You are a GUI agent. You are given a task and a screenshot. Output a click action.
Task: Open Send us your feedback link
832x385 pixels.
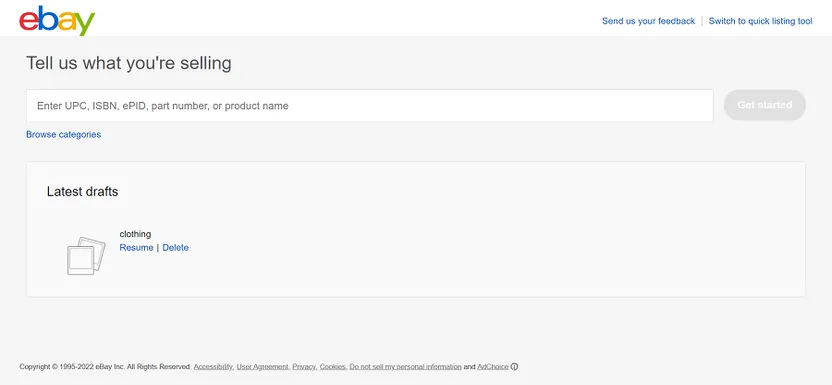pos(648,21)
